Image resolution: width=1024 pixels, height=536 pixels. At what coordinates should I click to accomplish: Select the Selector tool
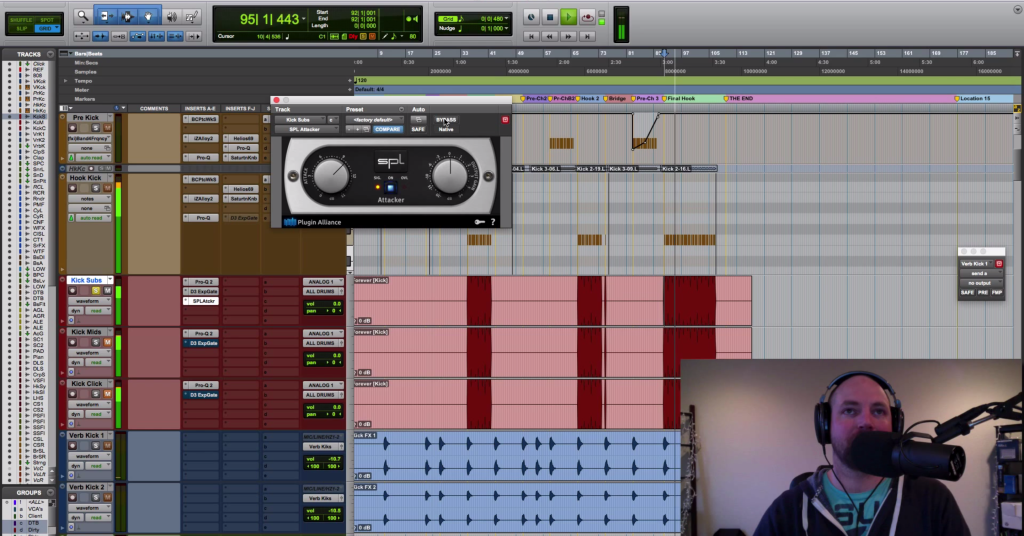pyautogui.click(x=127, y=17)
